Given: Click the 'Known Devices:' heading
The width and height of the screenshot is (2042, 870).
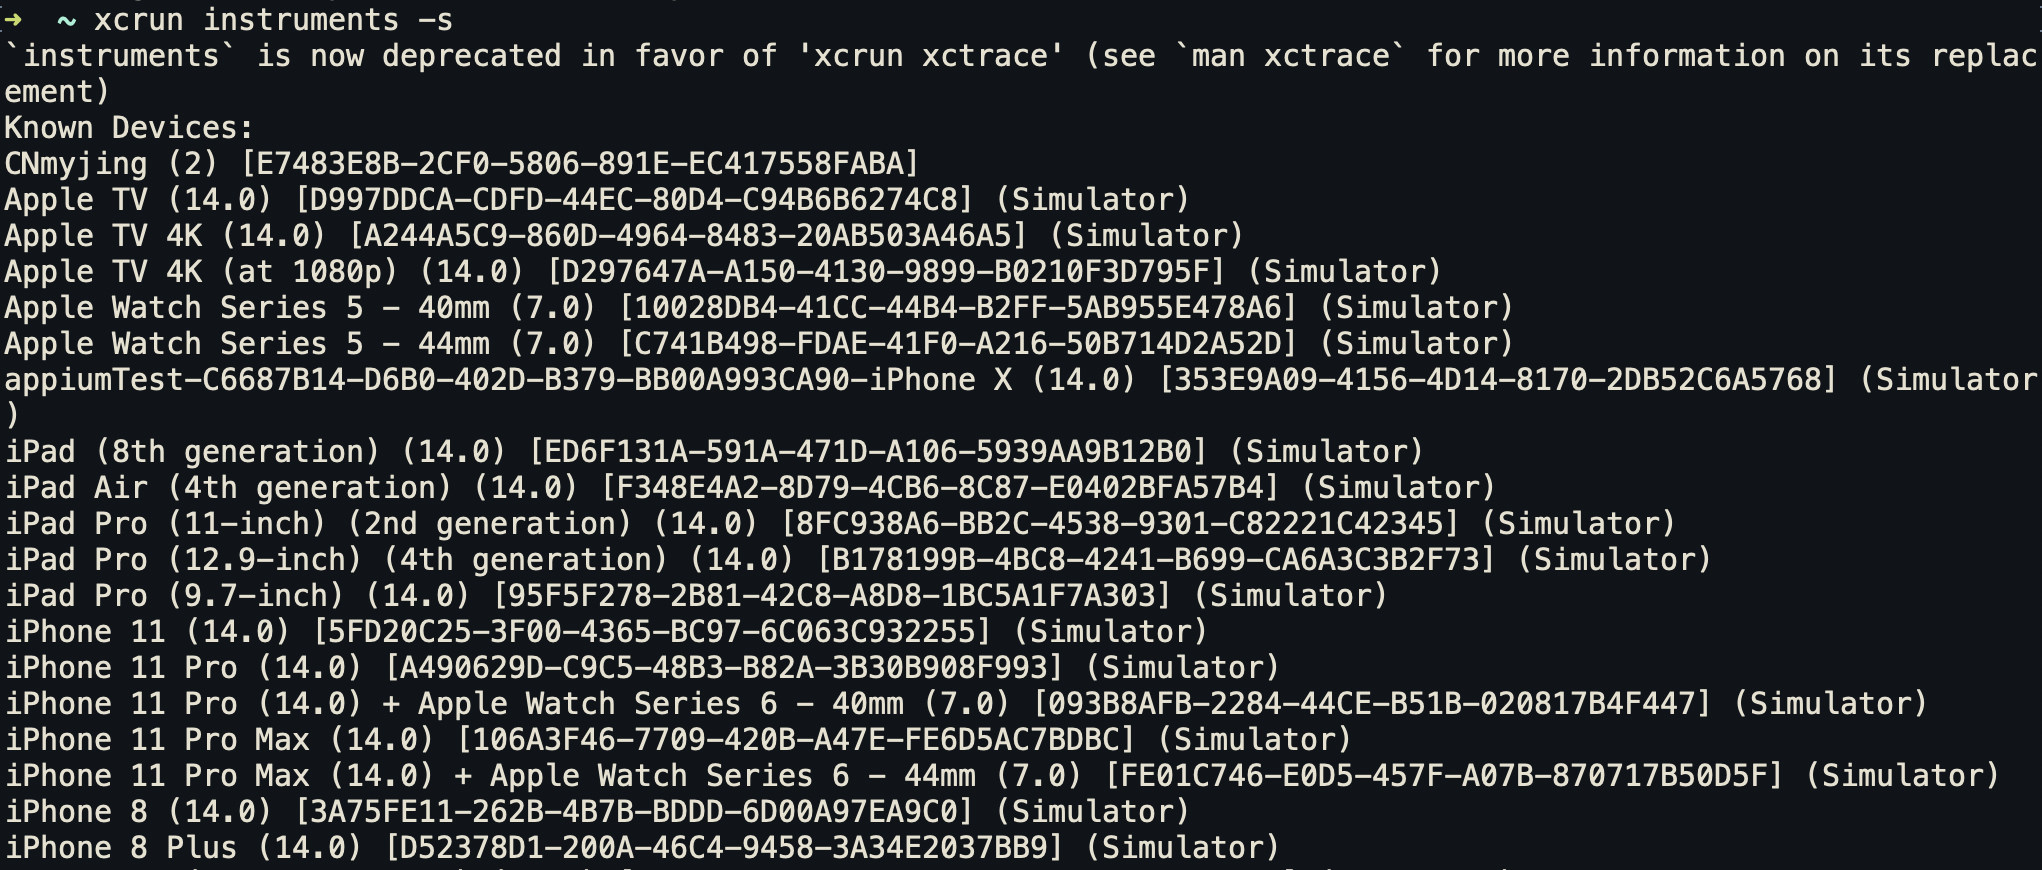Looking at the screenshot, I should (129, 128).
